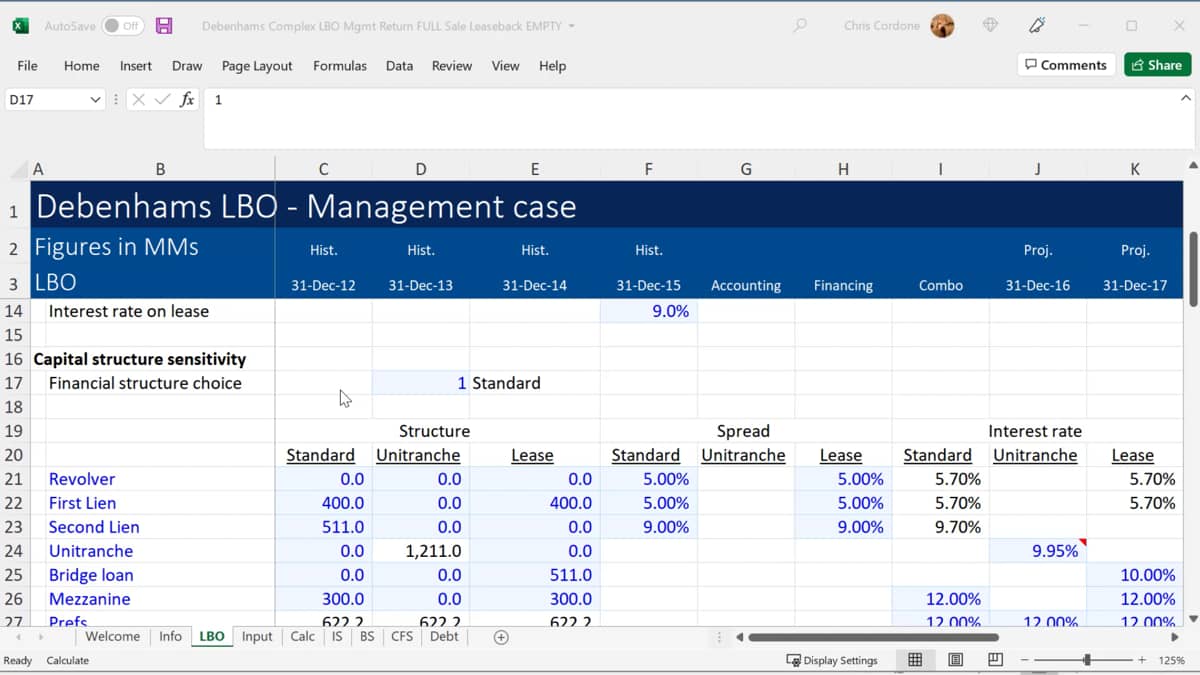Image resolution: width=1200 pixels, height=675 pixels.
Task: Add a new sheet with the plus icon
Action: coord(501,637)
